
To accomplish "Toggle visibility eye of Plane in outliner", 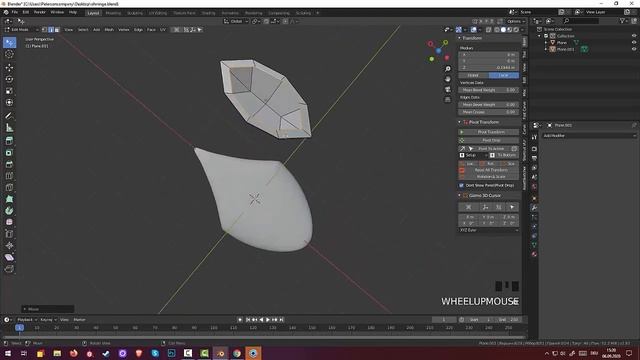I will 634,42.
